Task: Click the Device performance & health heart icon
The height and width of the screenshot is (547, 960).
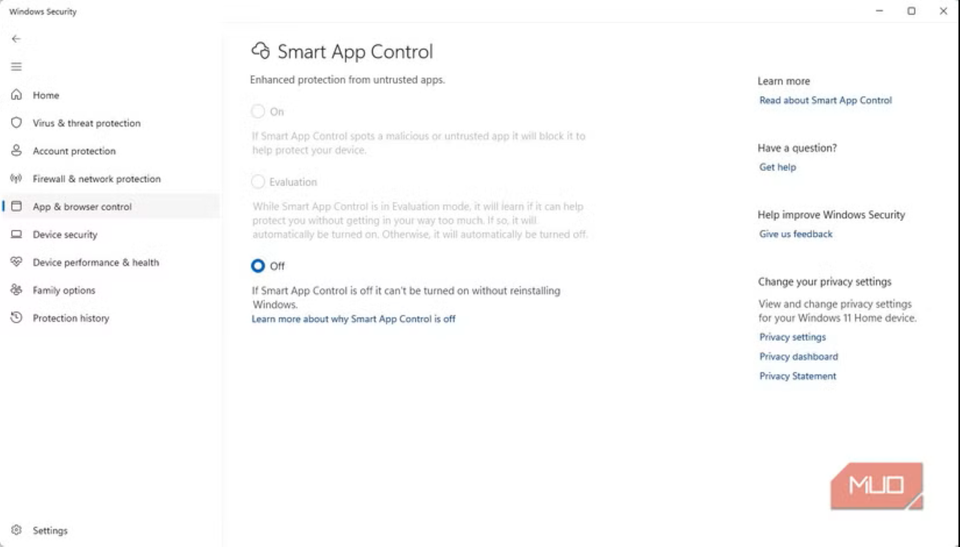Action: 16,262
